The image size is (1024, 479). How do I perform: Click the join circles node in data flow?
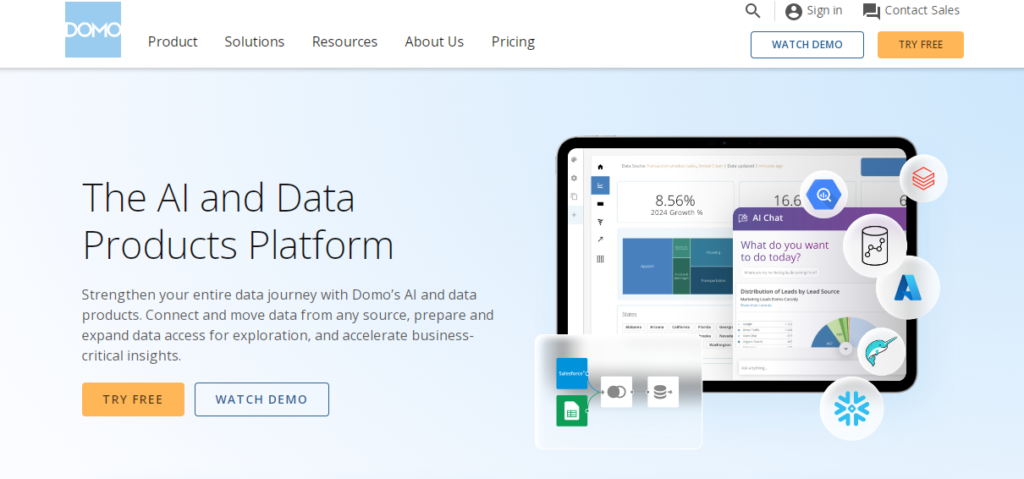coord(616,392)
